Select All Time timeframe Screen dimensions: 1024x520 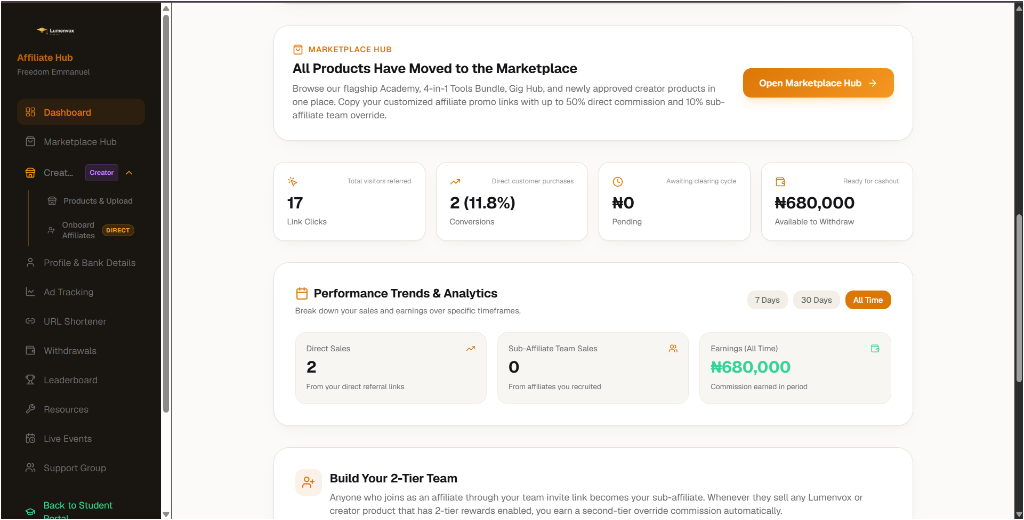tap(868, 300)
